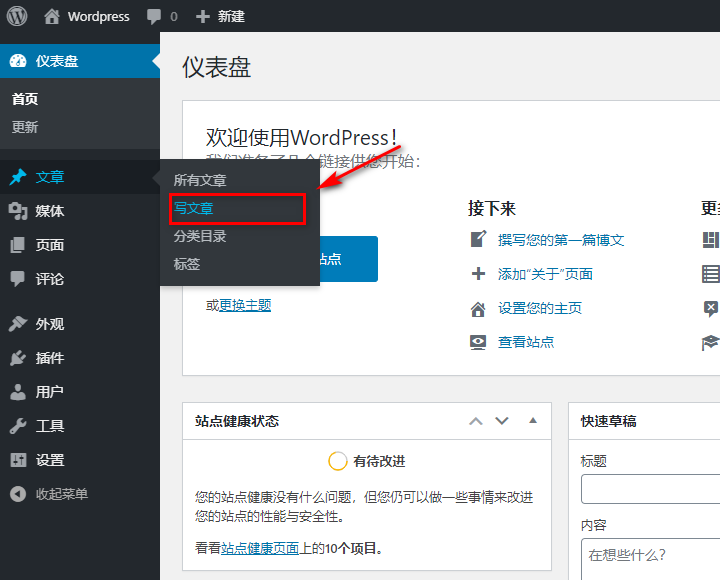The height and width of the screenshot is (580, 720).
Task: Click the plus icon beside 添加"关于"页面
Action: tap(478, 274)
